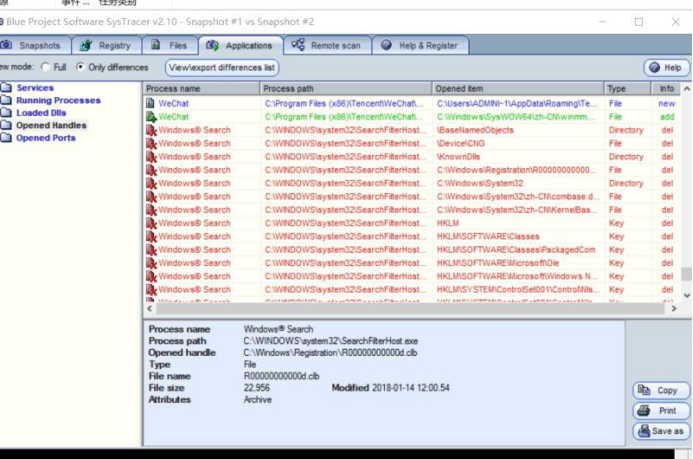Click the list's scroll up arrow
The image size is (693, 459).
[687, 89]
